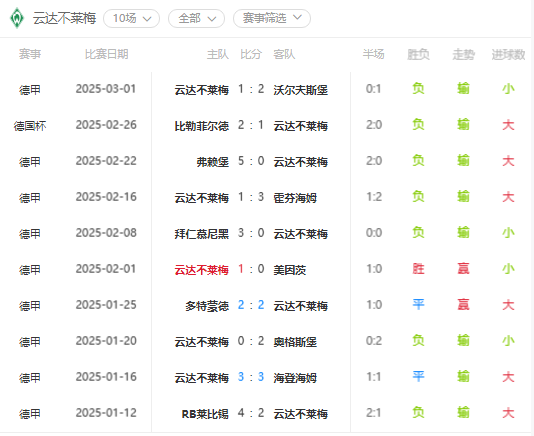Viewport: 534px width, 436px height.
Task: Open 比勒菲尔德 team in the 德国杯 match
Action: pos(202,126)
